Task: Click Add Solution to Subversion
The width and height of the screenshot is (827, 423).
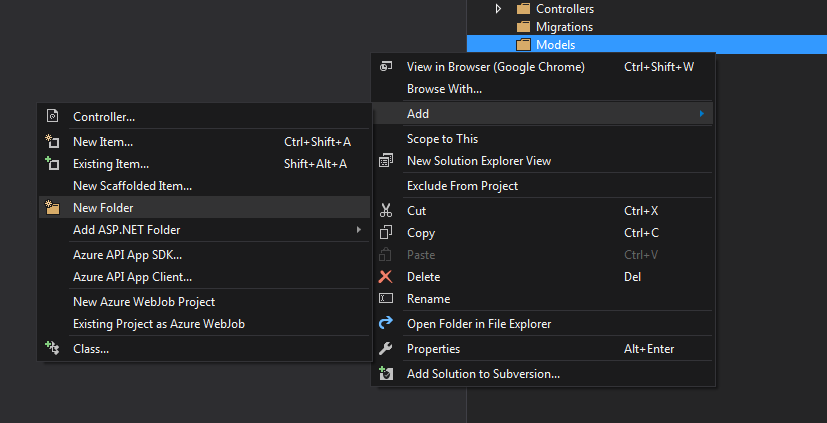Action: [483, 374]
